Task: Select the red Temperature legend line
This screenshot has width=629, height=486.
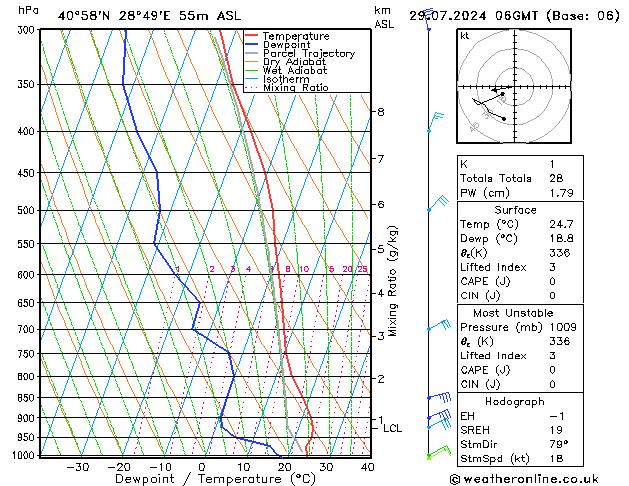Action: 252,36
